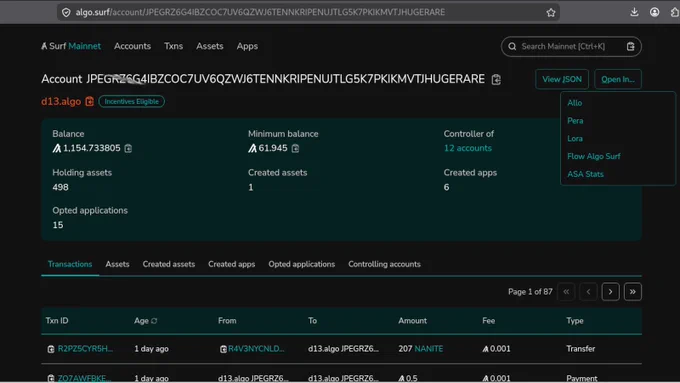Choose Lora from the Open In menu
Screen dimensions: 680x383
(575, 139)
